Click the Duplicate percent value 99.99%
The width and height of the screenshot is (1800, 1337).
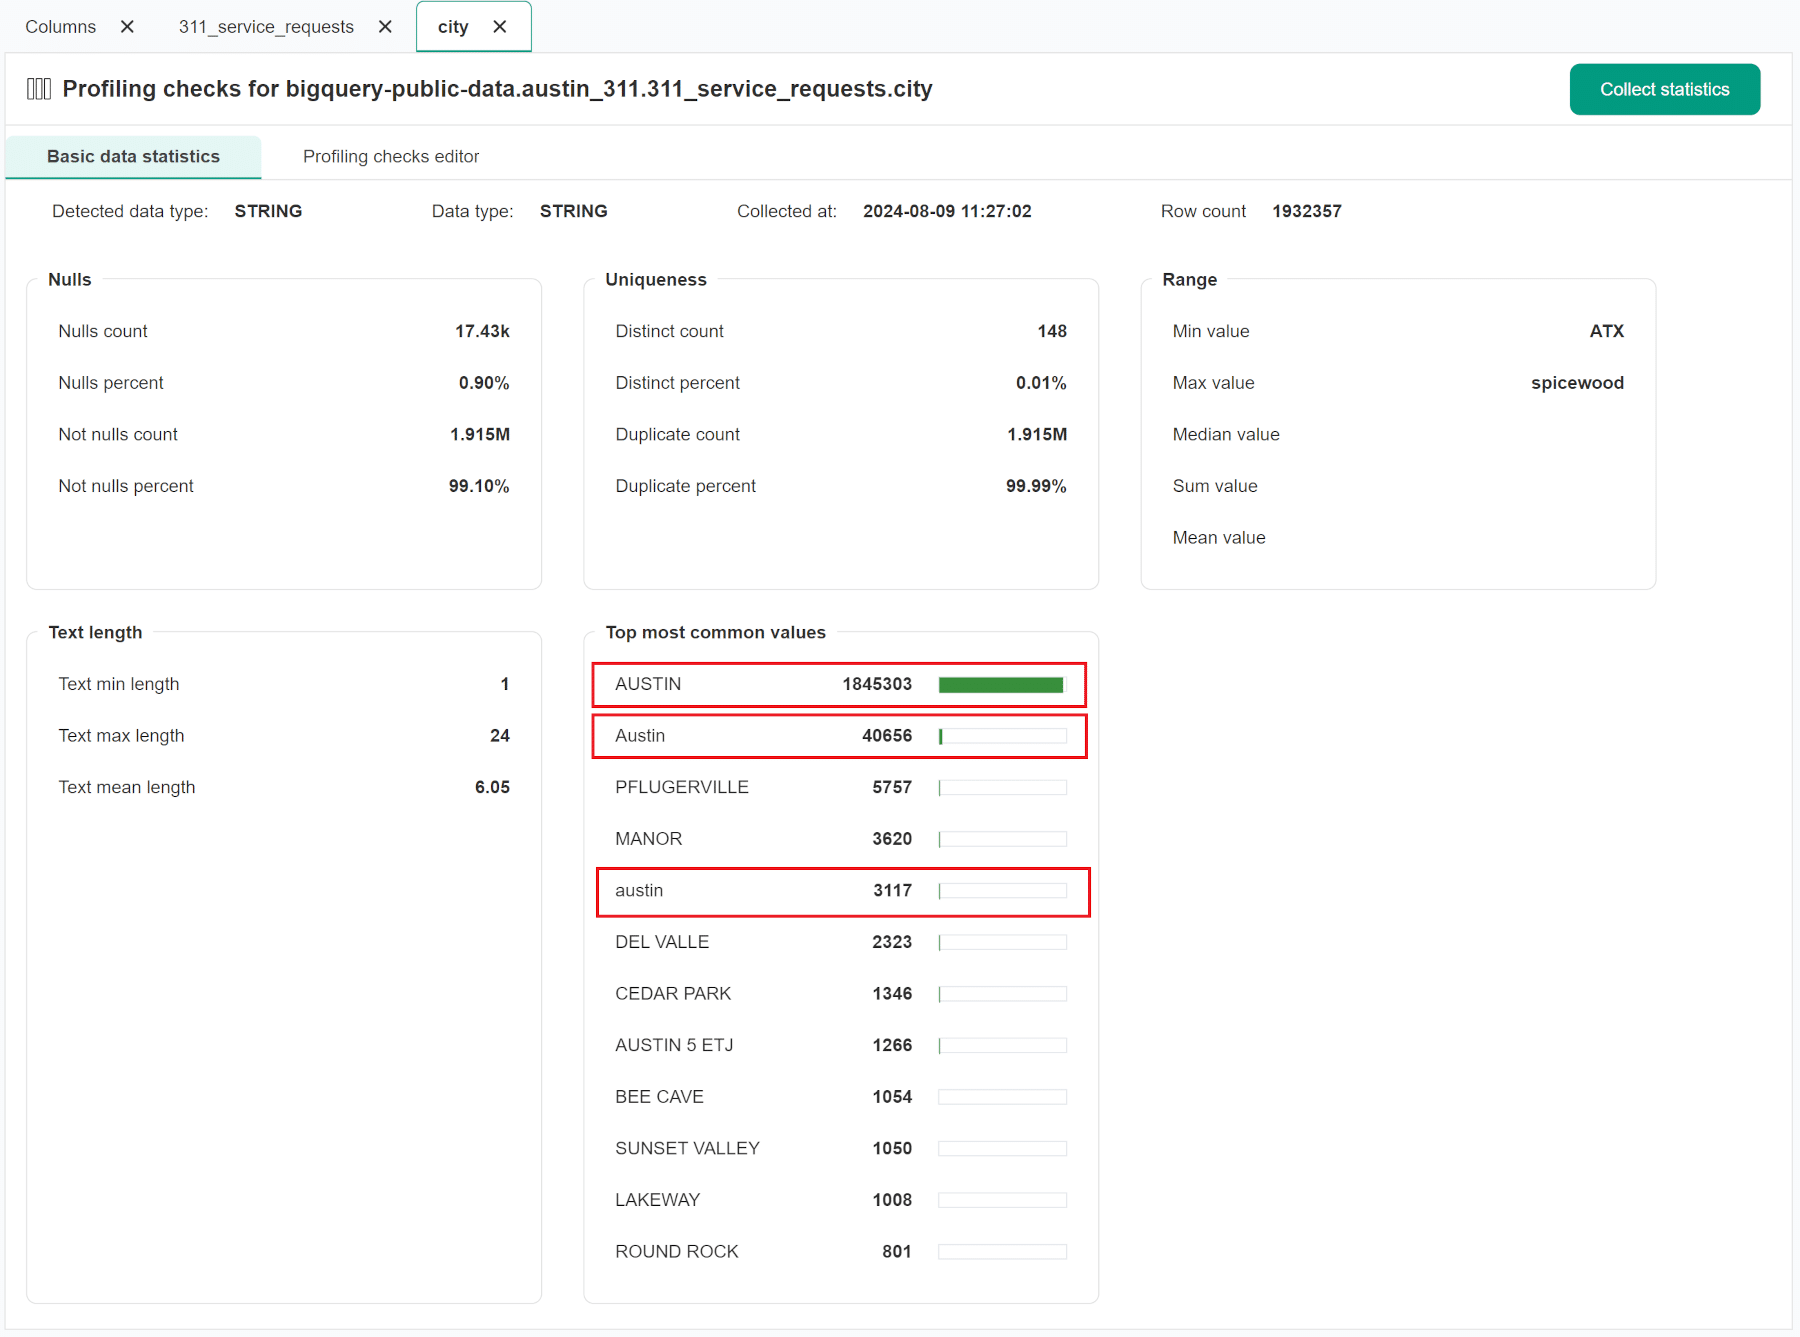click(x=1036, y=486)
